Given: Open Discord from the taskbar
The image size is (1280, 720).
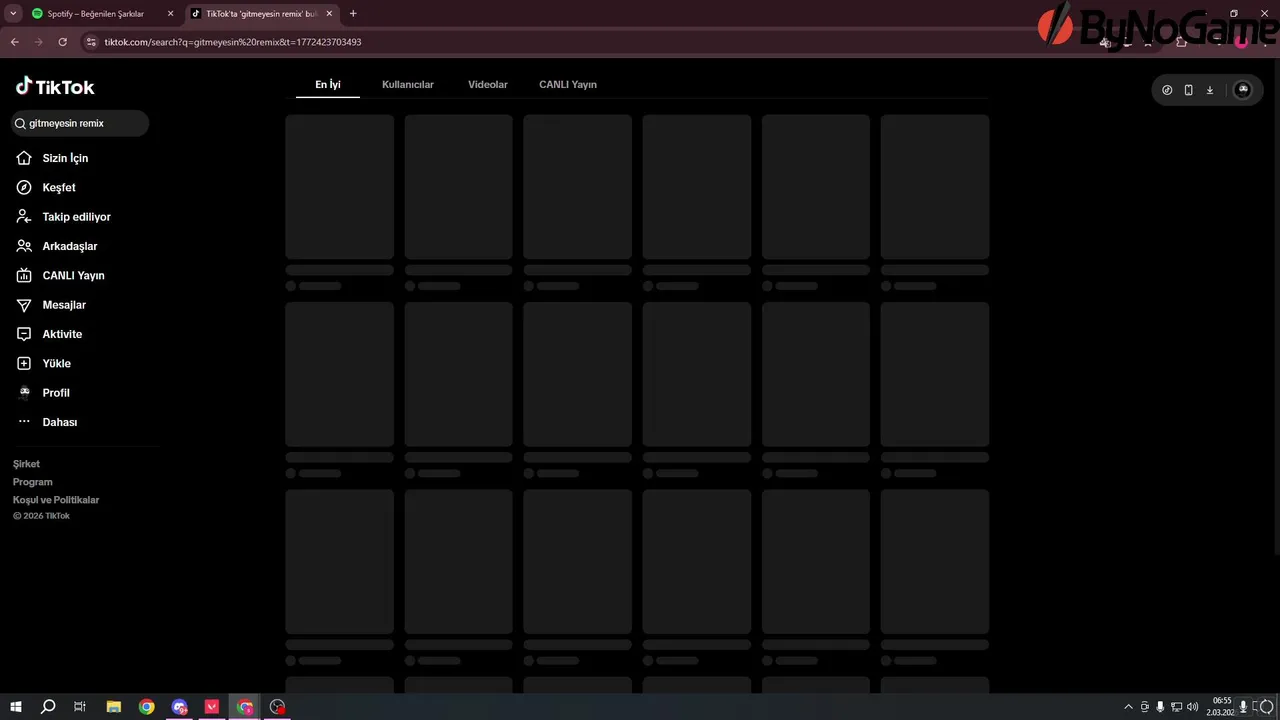Looking at the screenshot, I should click(180, 707).
